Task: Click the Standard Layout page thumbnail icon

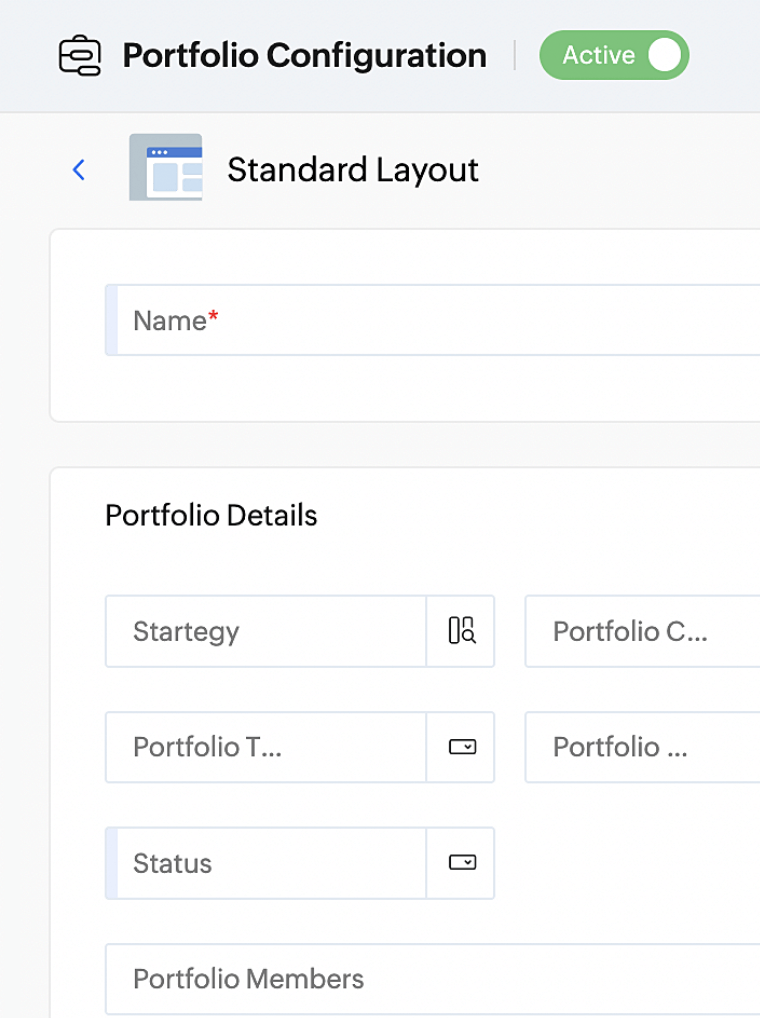Action: pos(166,168)
